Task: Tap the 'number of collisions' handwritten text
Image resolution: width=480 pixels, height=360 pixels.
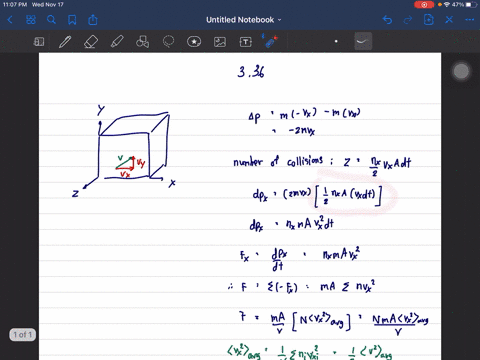Action: click(x=278, y=162)
